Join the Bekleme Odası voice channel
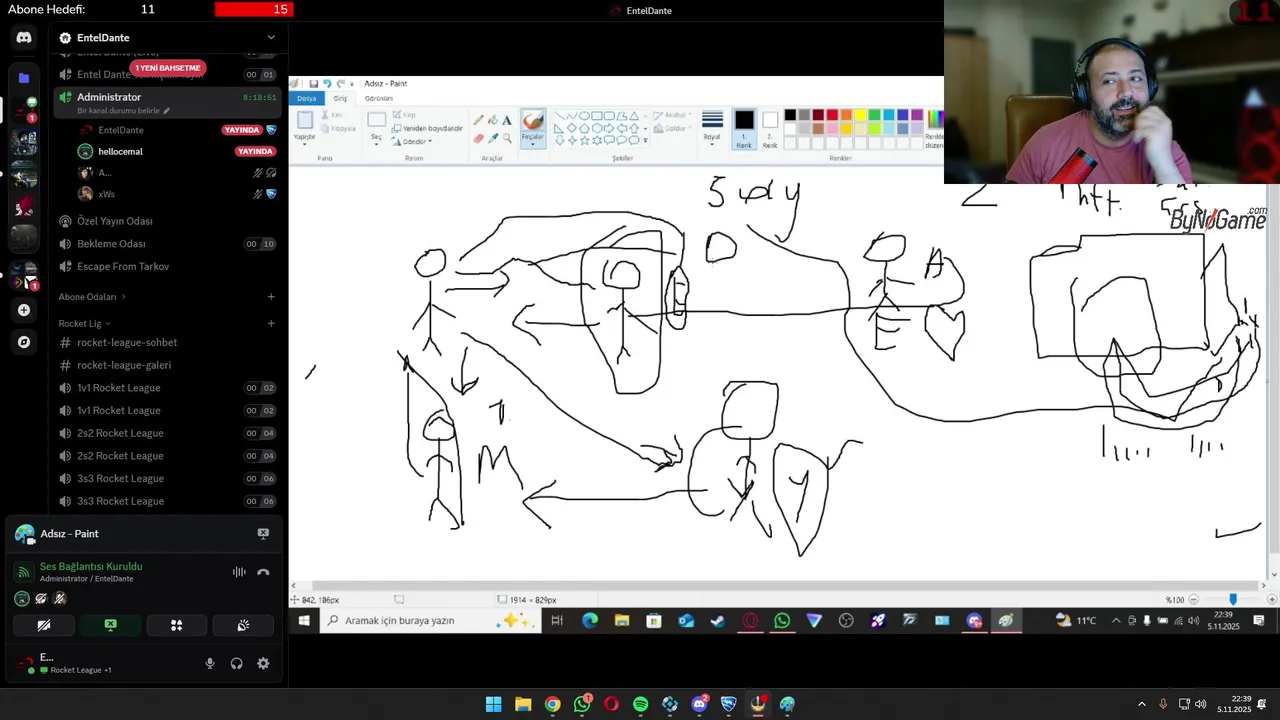The image size is (1280, 720). (x=168, y=244)
